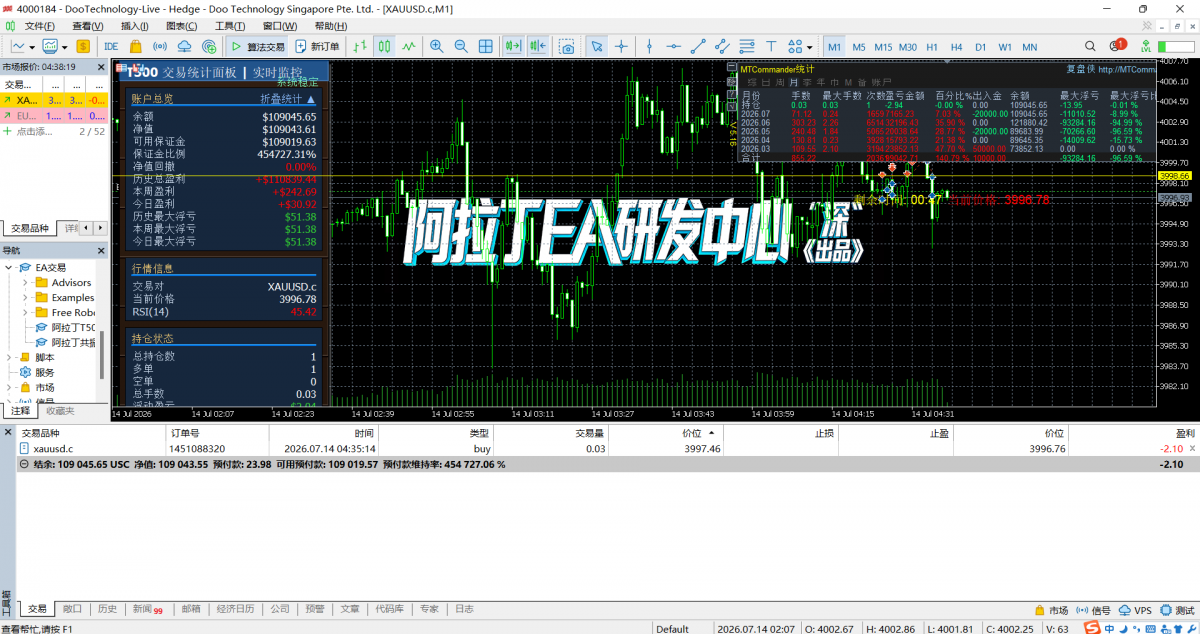This screenshot has width=1200, height=634.
Task: Open the 图表(C) menu
Action: point(182,26)
